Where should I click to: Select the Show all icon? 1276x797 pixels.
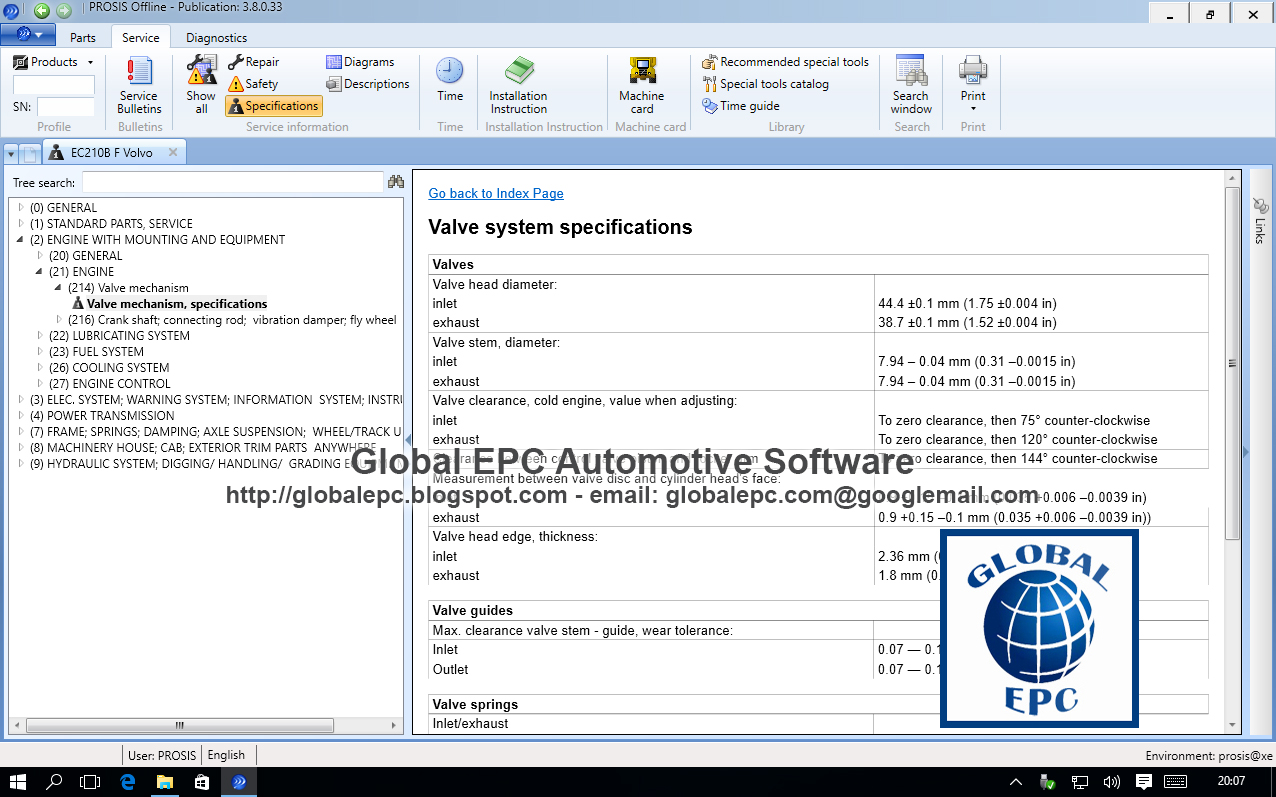[200, 85]
